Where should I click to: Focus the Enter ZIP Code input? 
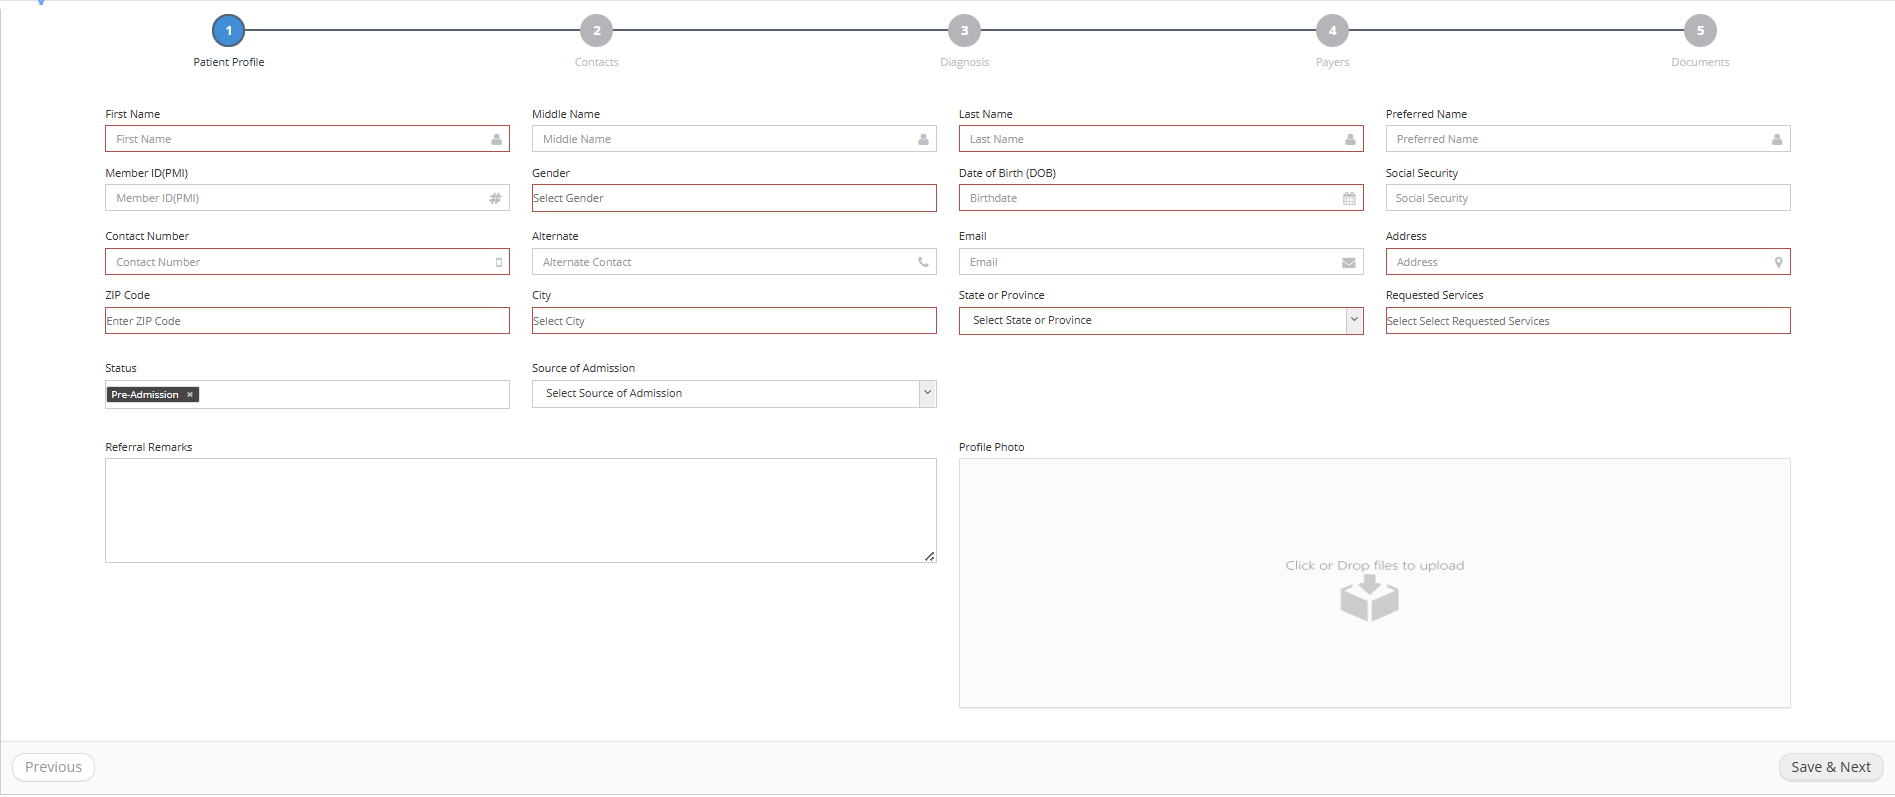tap(307, 321)
